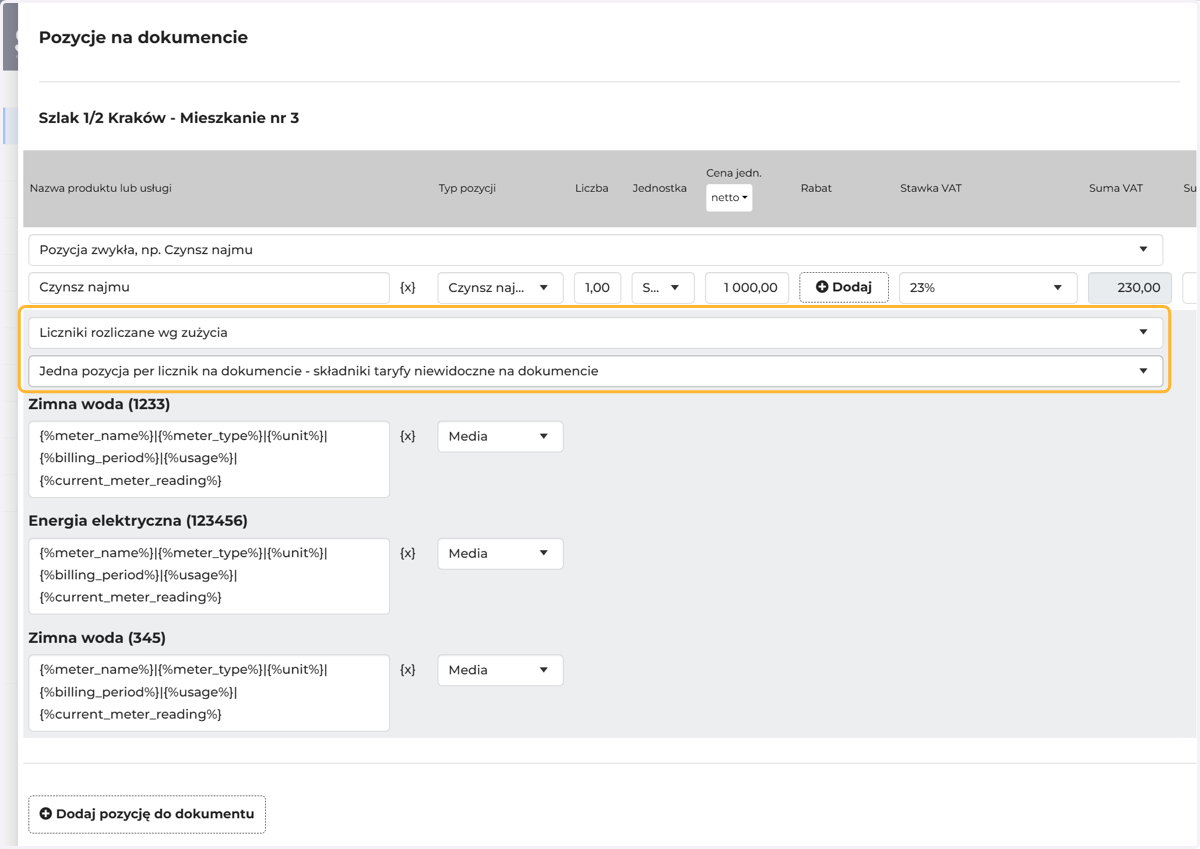
Task: Open the 'Liczniki rozliczane wg zużycia' dropdown
Action: pos(595,332)
